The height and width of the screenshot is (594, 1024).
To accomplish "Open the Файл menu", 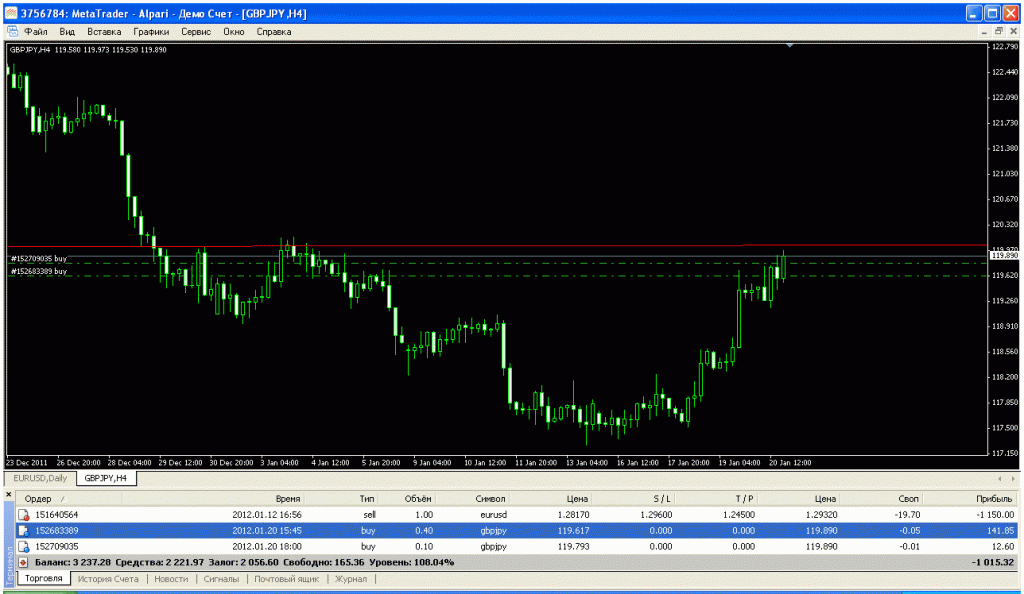I will (x=36, y=31).
